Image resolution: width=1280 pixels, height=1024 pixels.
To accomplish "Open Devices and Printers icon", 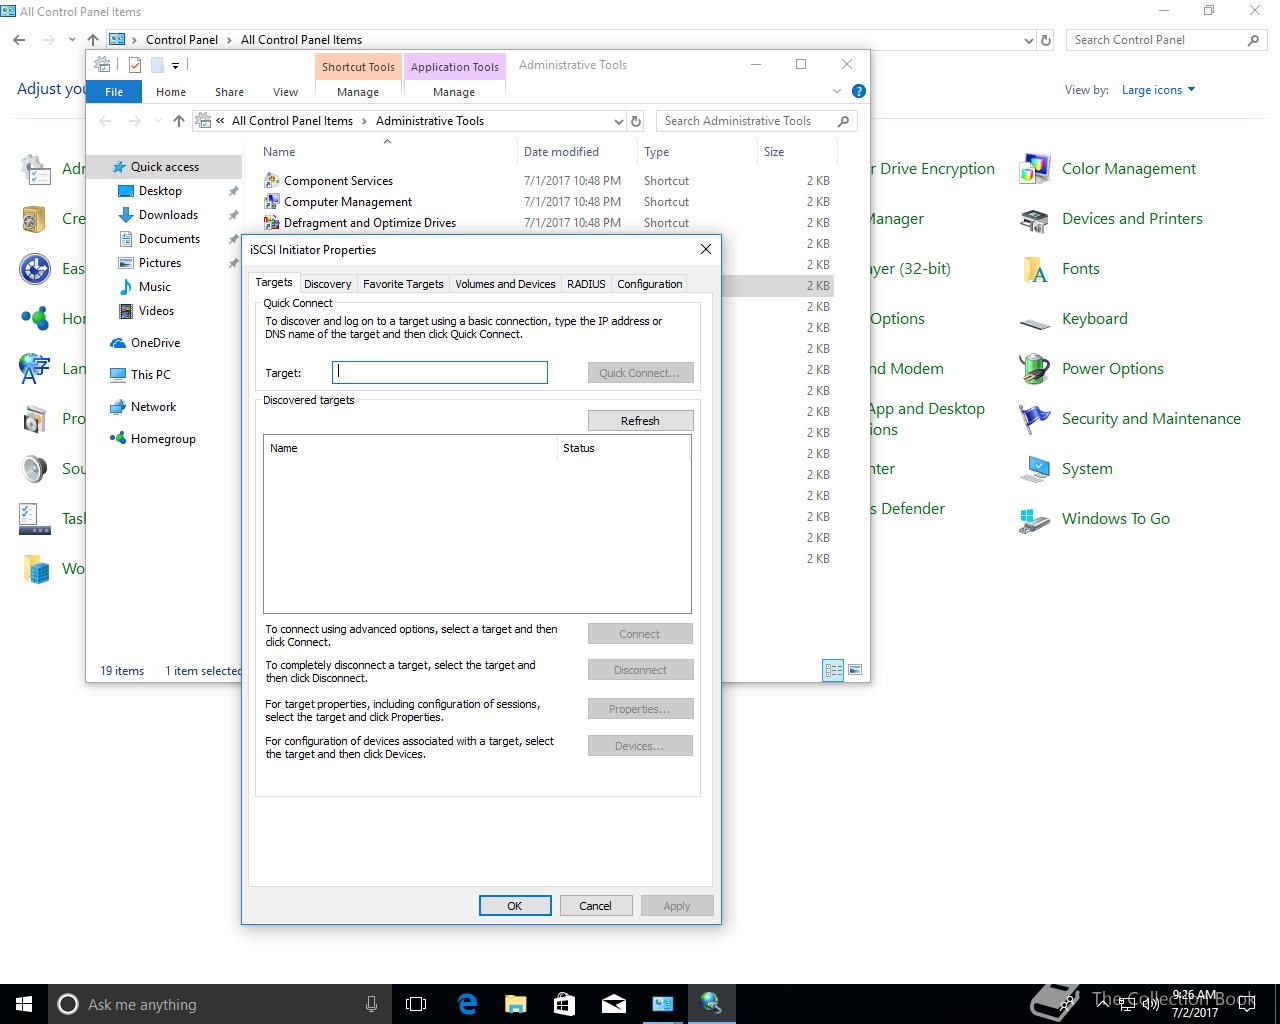I will click(x=1034, y=219).
